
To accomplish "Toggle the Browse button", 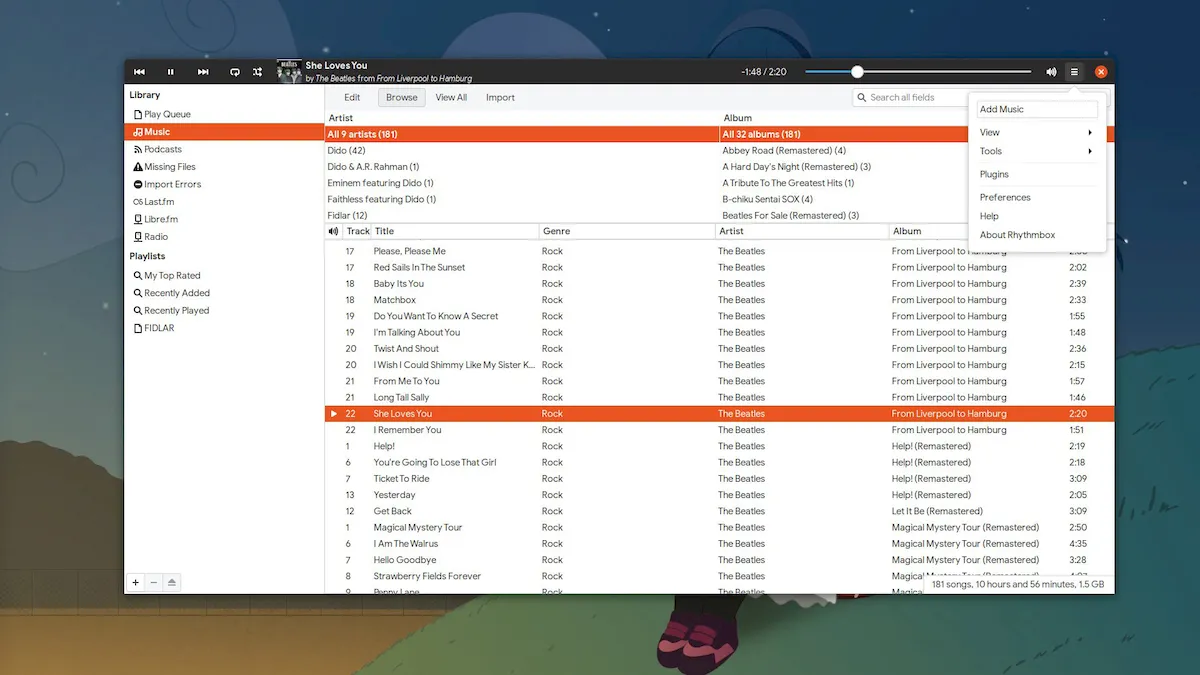I will (402, 97).
